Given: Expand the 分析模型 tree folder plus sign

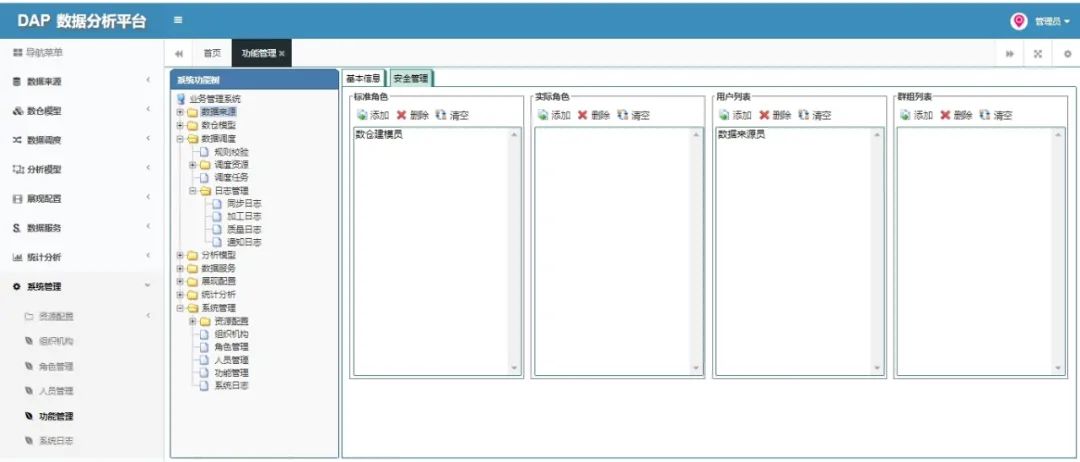Looking at the screenshot, I should tap(180, 255).
